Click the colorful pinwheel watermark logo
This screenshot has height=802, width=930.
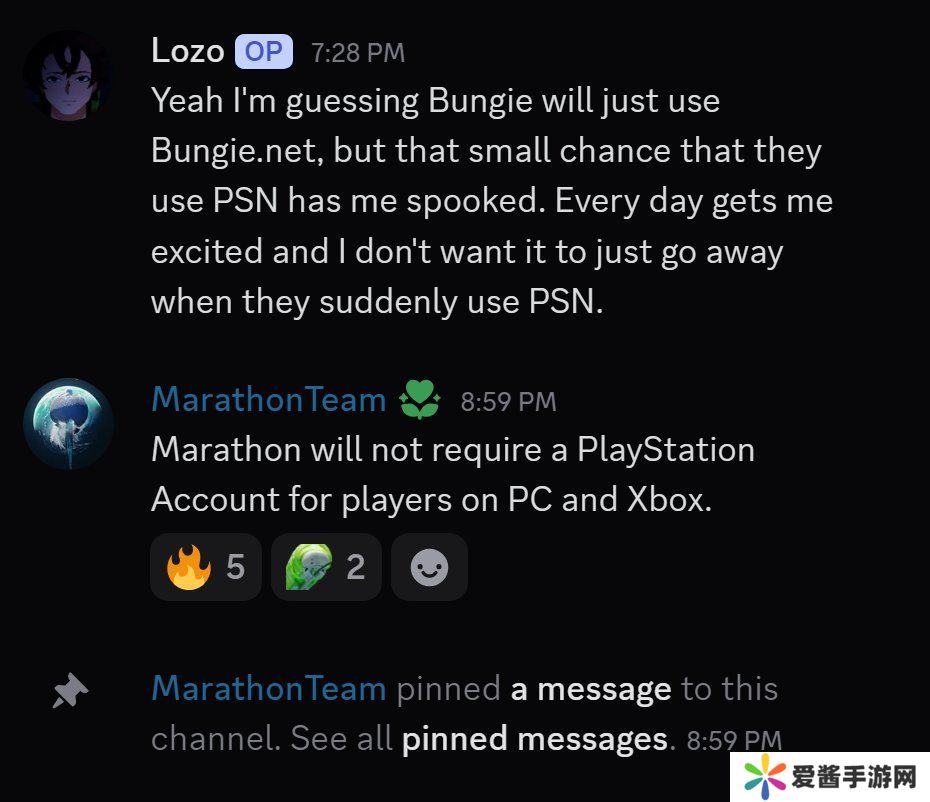click(x=765, y=776)
